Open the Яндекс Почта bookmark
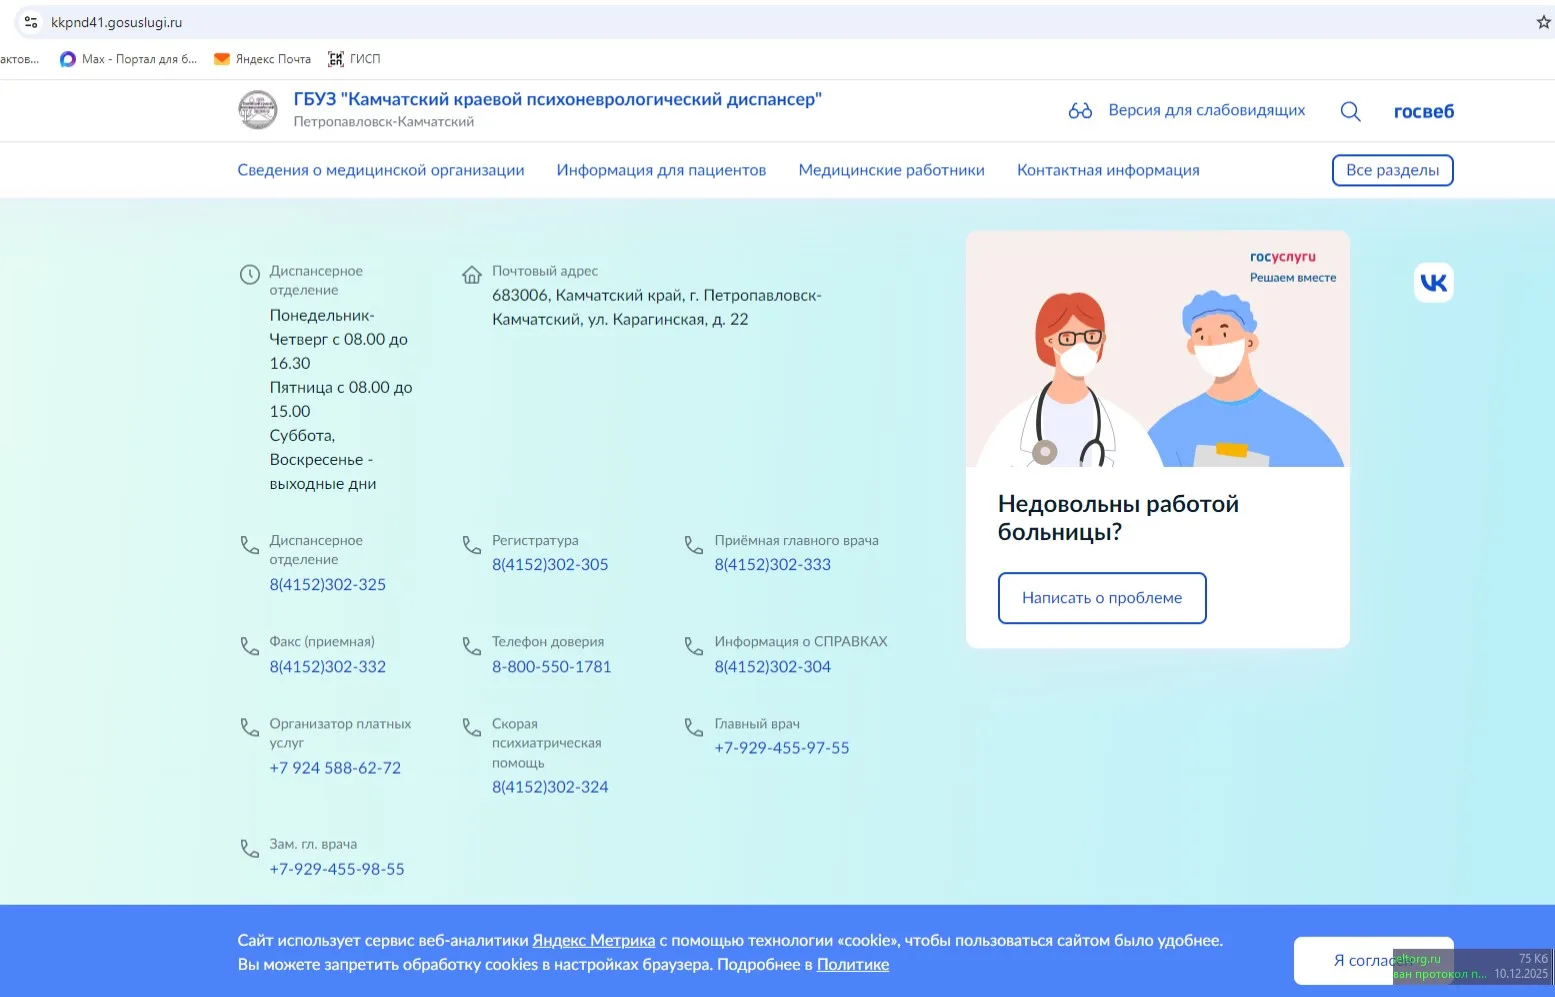Image resolution: width=1555 pixels, height=997 pixels. pyautogui.click(x=262, y=59)
